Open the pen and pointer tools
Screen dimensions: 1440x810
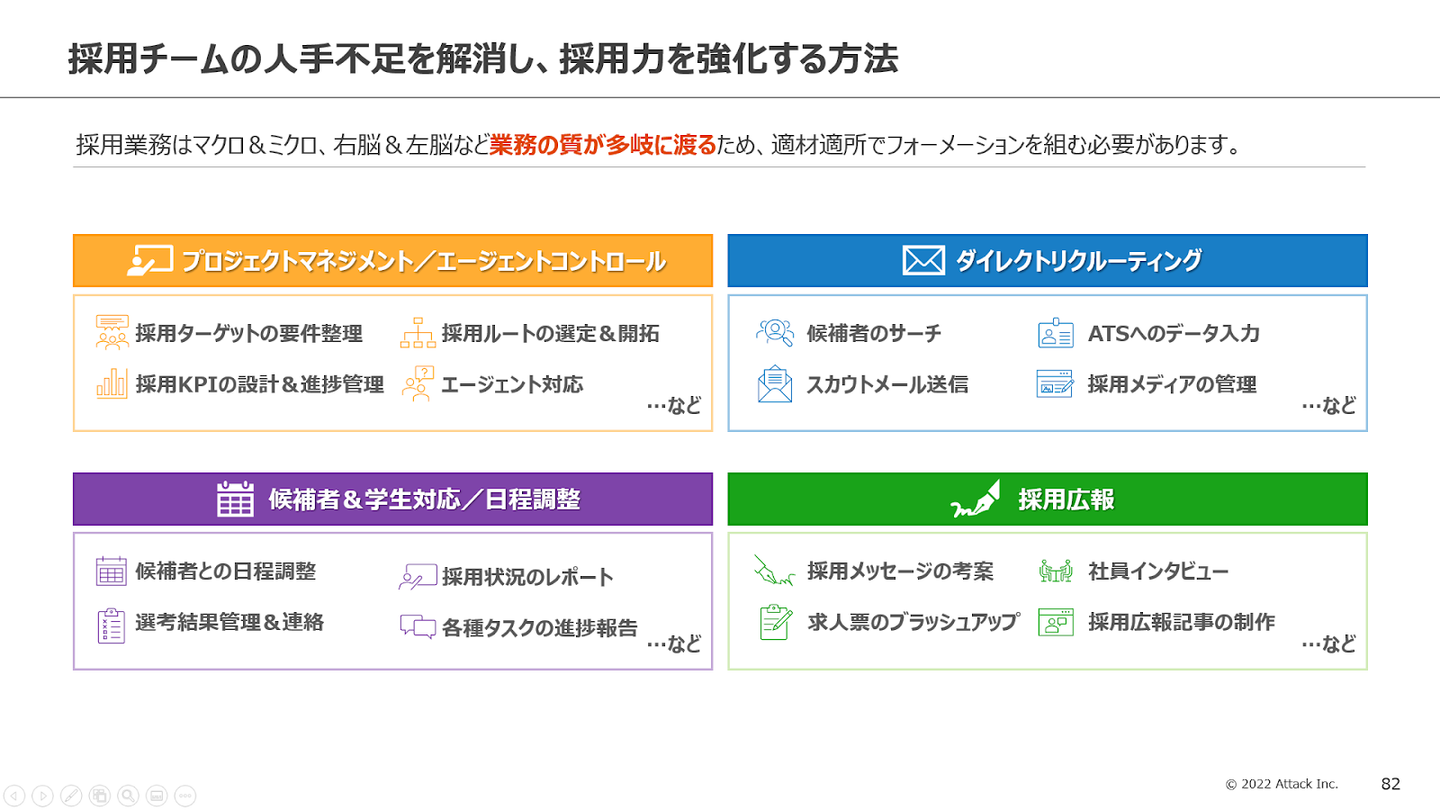click(x=70, y=796)
